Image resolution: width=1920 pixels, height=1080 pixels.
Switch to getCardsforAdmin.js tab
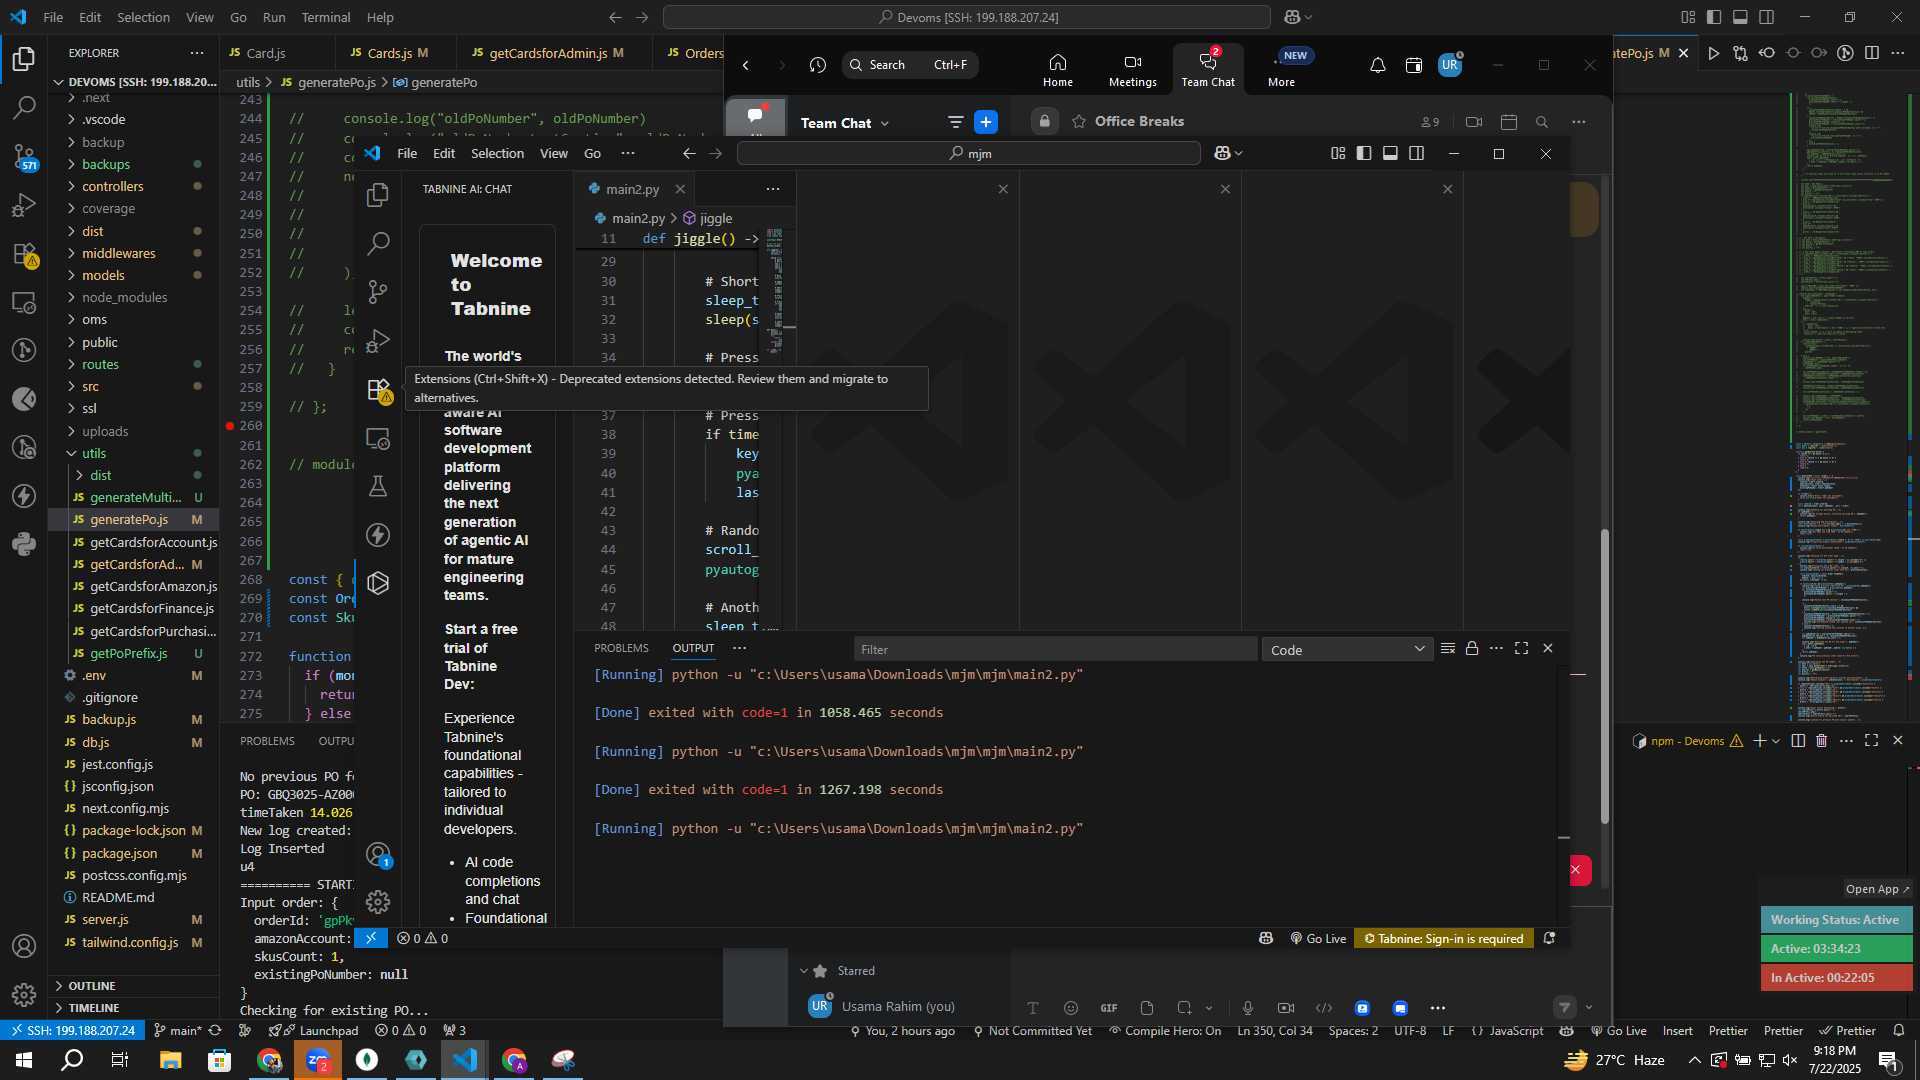click(x=548, y=53)
